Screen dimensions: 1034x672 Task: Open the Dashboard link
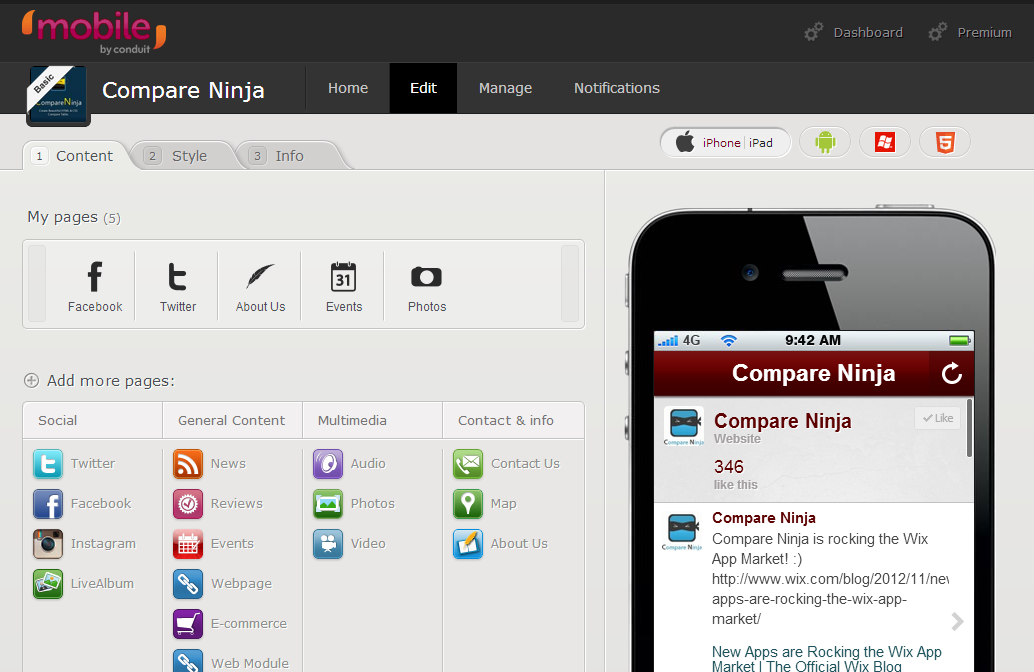tap(854, 32)
